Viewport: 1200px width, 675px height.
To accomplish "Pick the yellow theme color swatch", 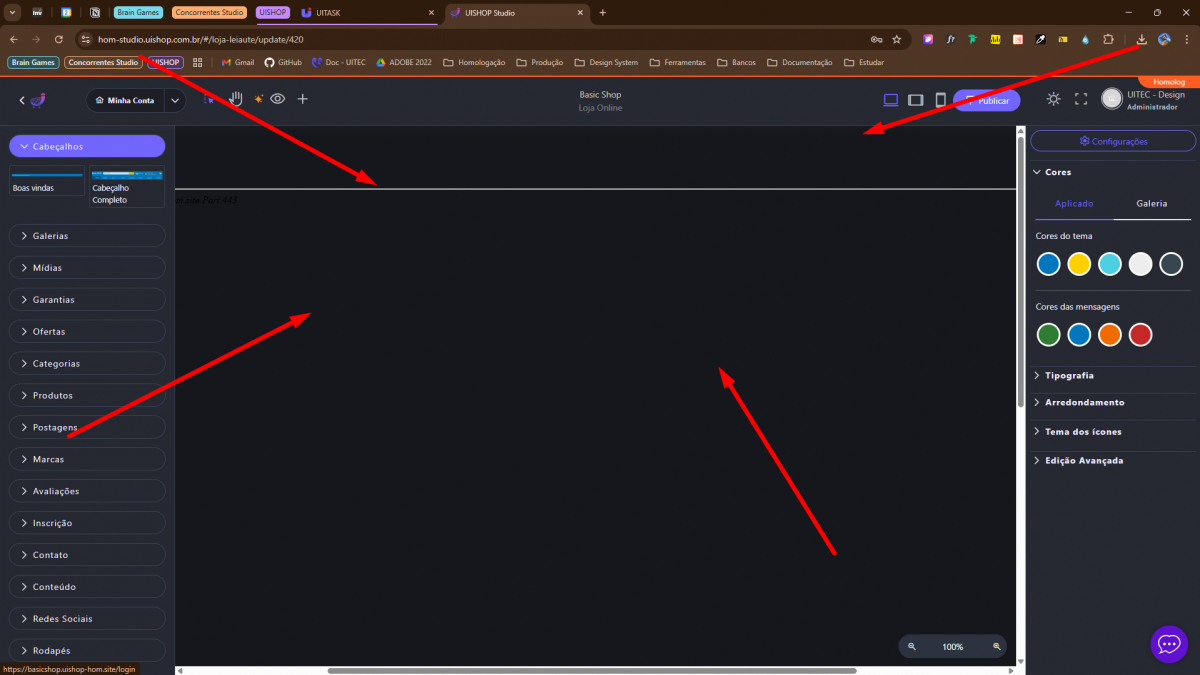I will [1079, 264].
